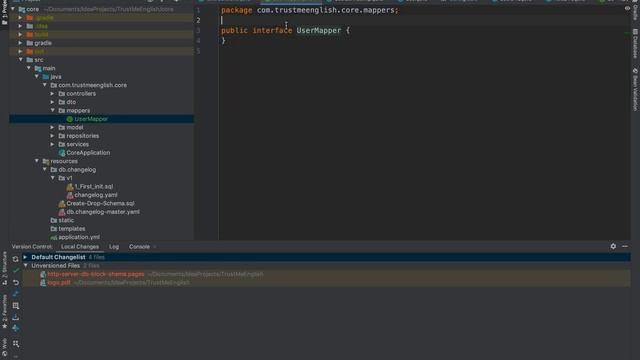Click the Show Diff icon in VCS toolbar
Screen dimensions: 640x360
coord(16,294)
